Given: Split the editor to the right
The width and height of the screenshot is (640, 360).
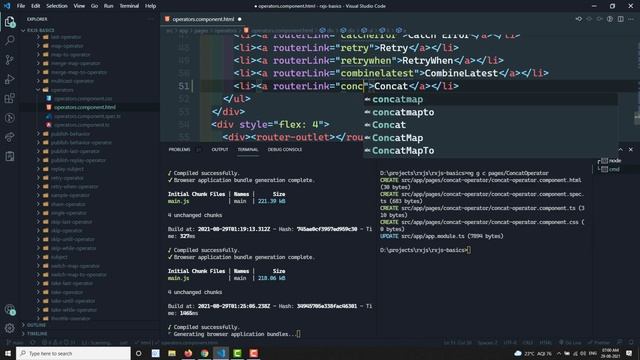Looking at the screenshot, I should pyautogui.click(x=620, y=19).
